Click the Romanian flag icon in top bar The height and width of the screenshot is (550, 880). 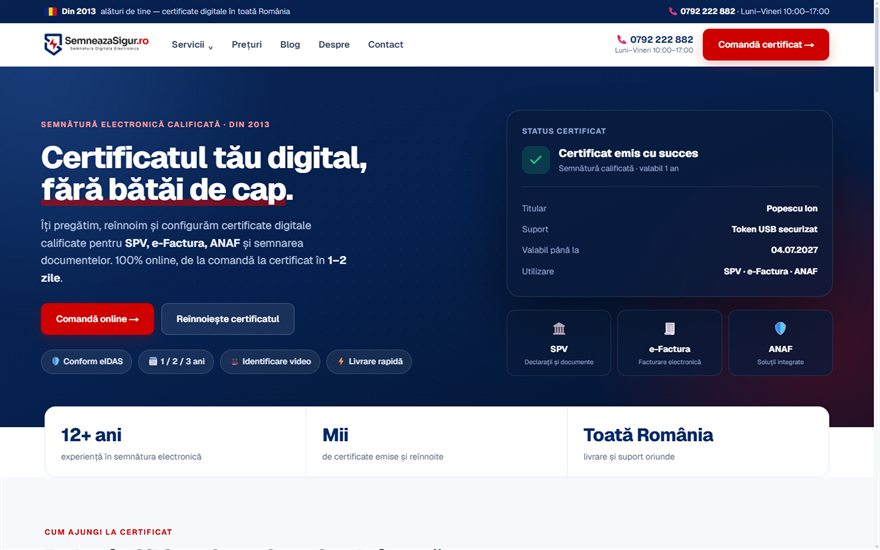pos(52,11)
